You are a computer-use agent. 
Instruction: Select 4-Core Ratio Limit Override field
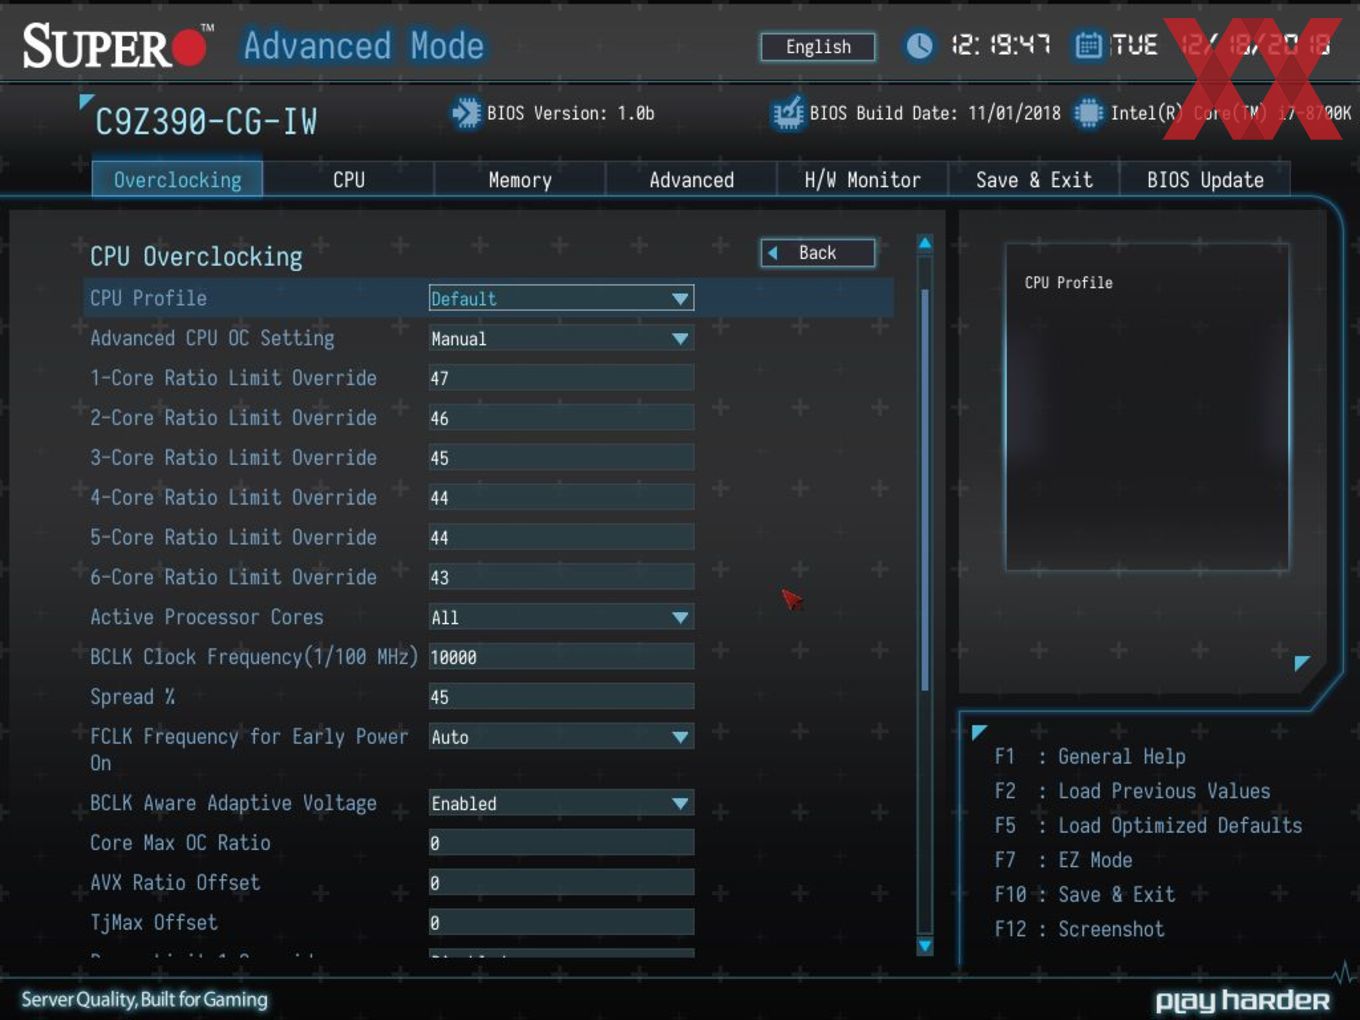[x=561, y=497]
